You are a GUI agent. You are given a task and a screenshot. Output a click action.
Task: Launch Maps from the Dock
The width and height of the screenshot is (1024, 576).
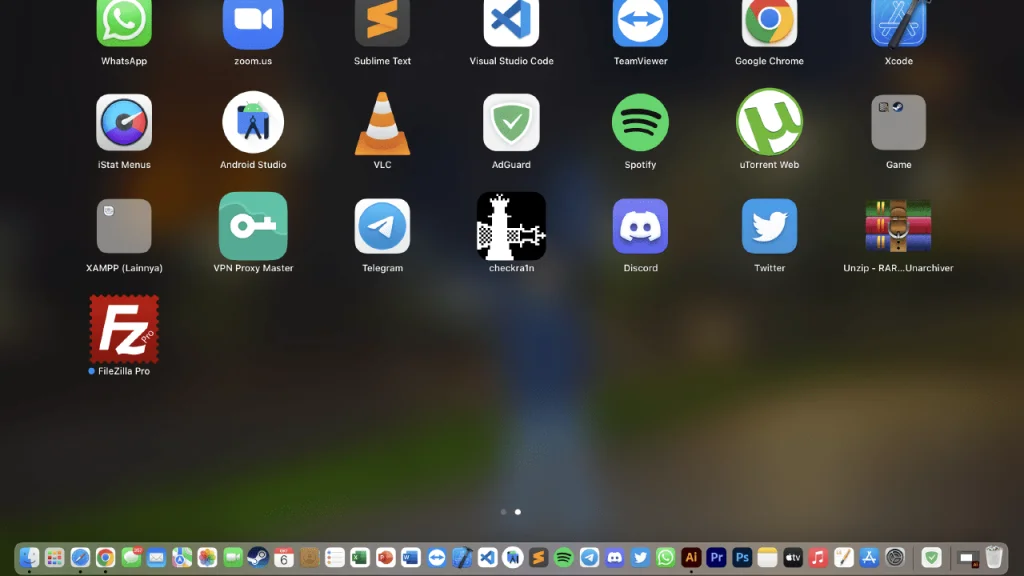(182, 558)
